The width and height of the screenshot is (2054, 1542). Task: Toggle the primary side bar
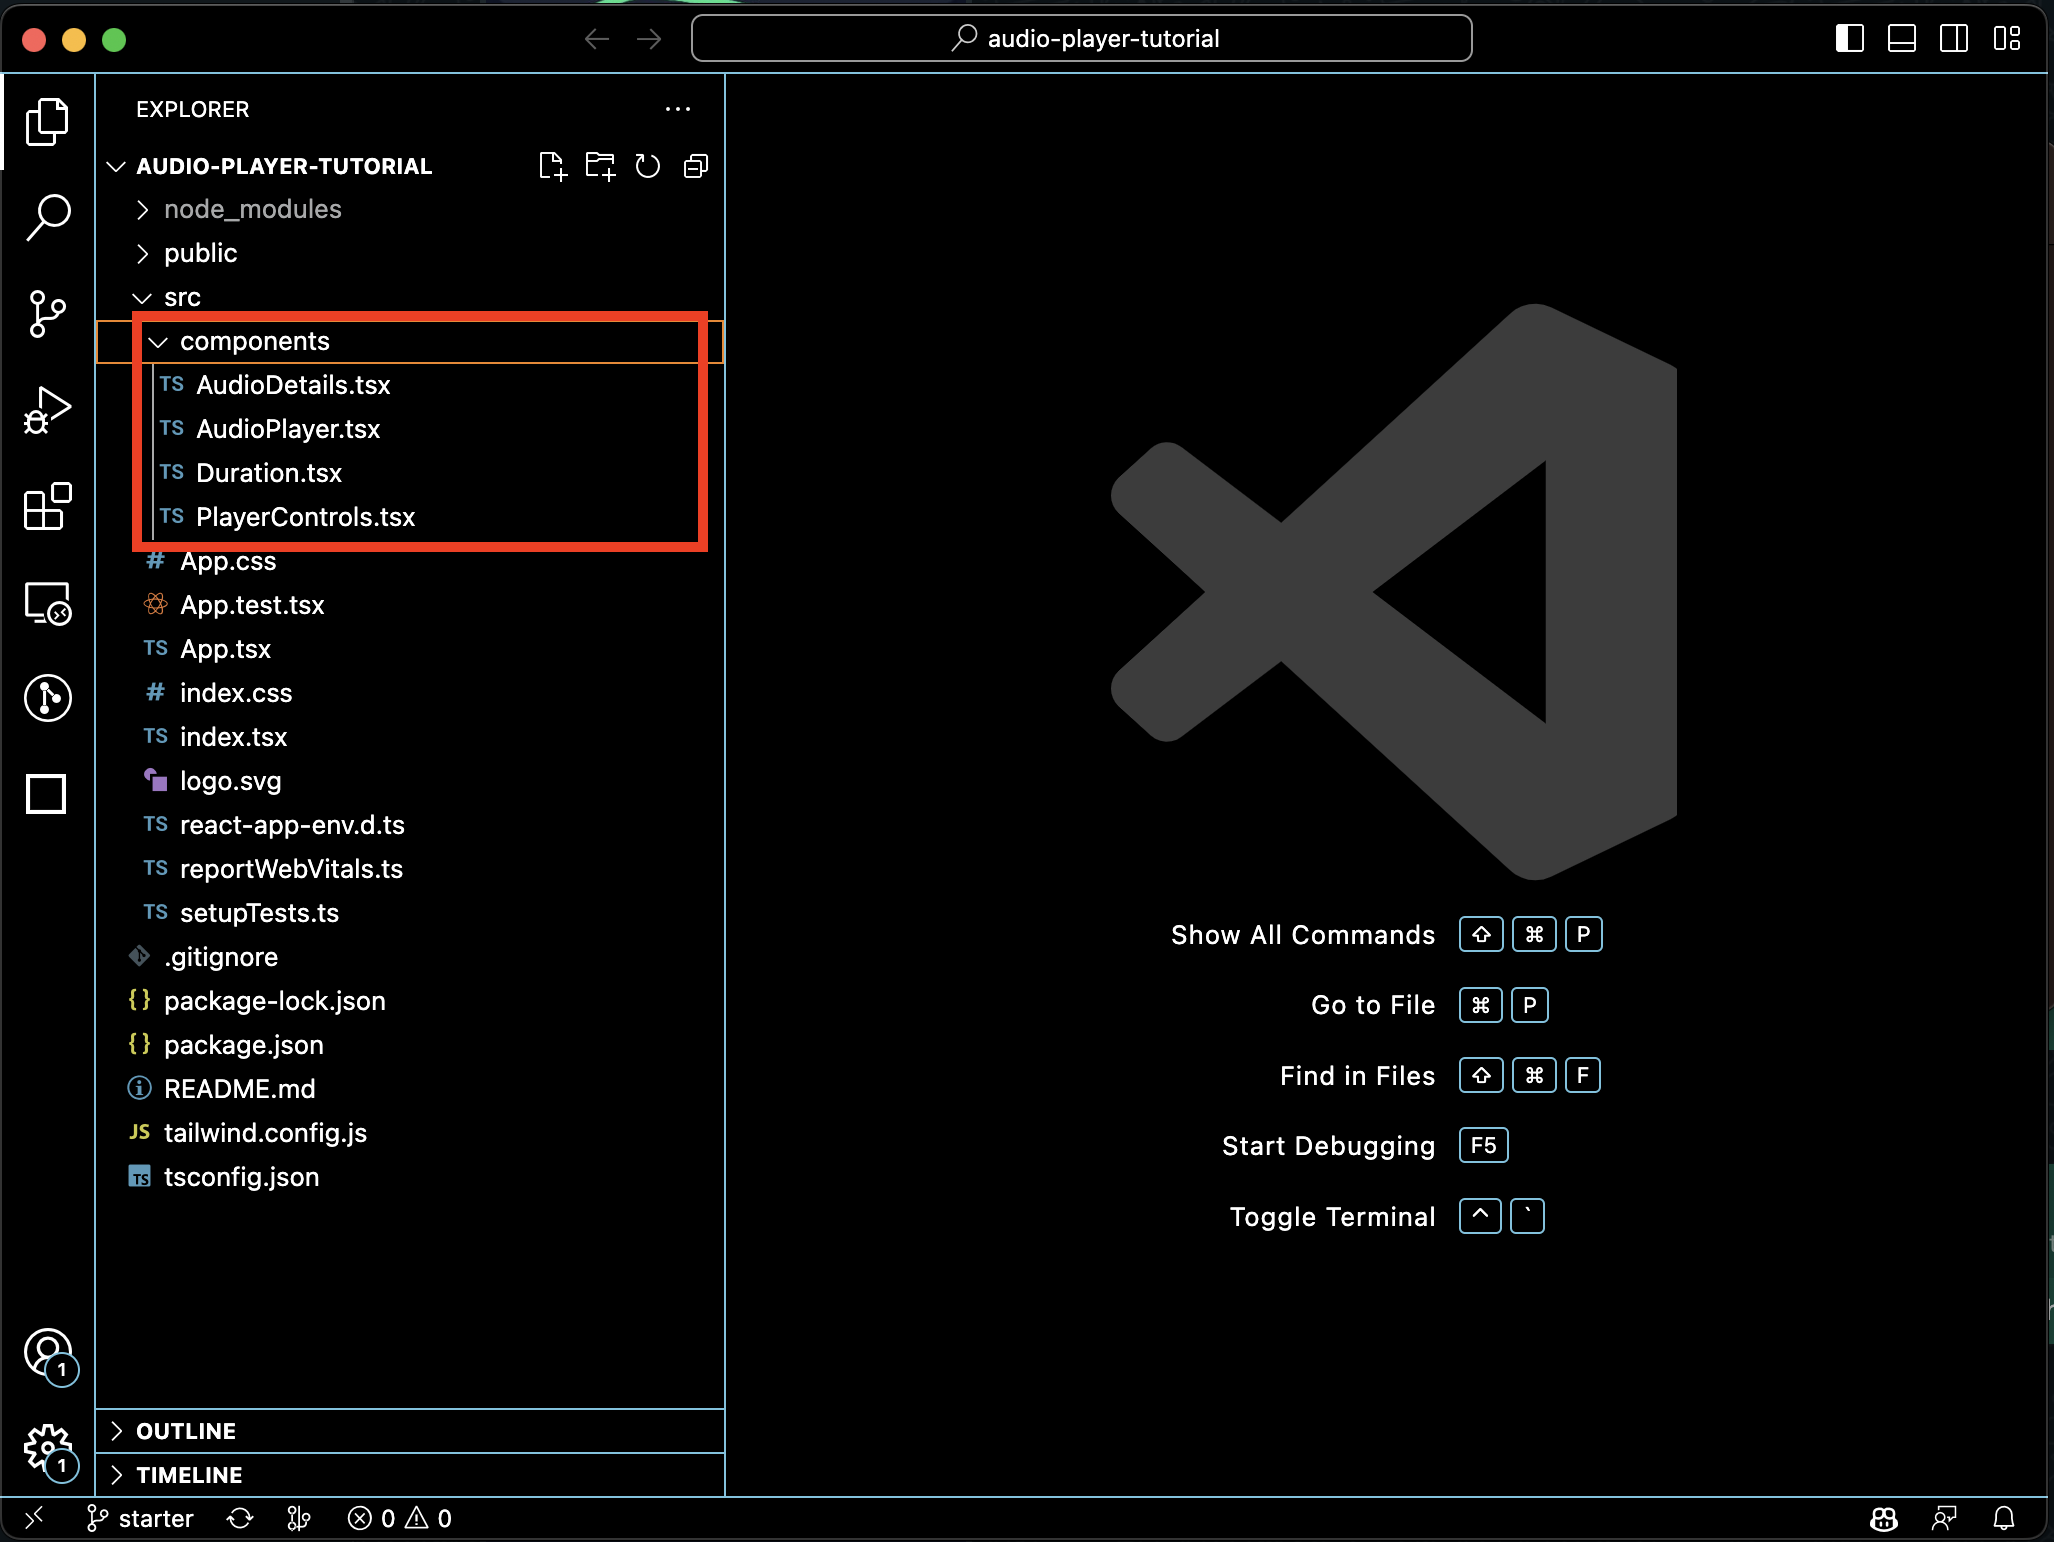(1850, 39)
